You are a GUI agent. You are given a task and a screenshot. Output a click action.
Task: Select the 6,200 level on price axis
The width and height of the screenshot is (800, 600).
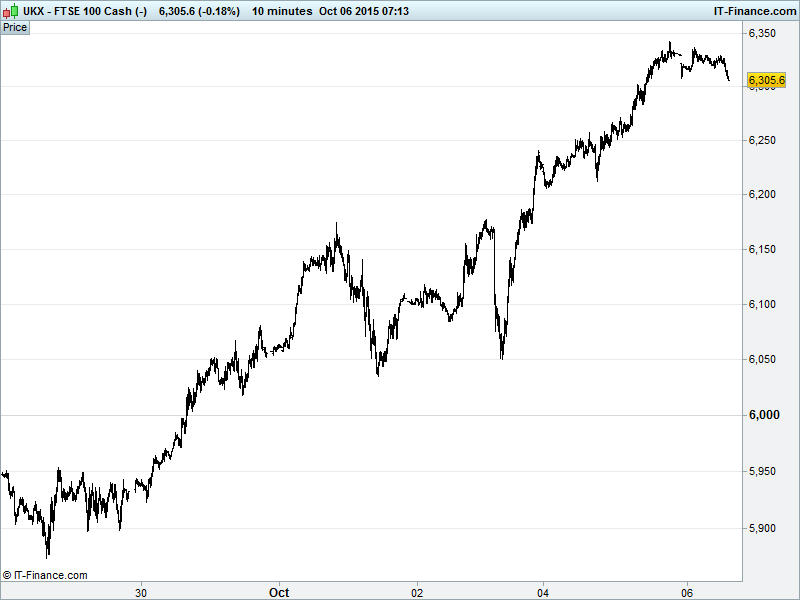pyautogui.click(x=763, y=194)
